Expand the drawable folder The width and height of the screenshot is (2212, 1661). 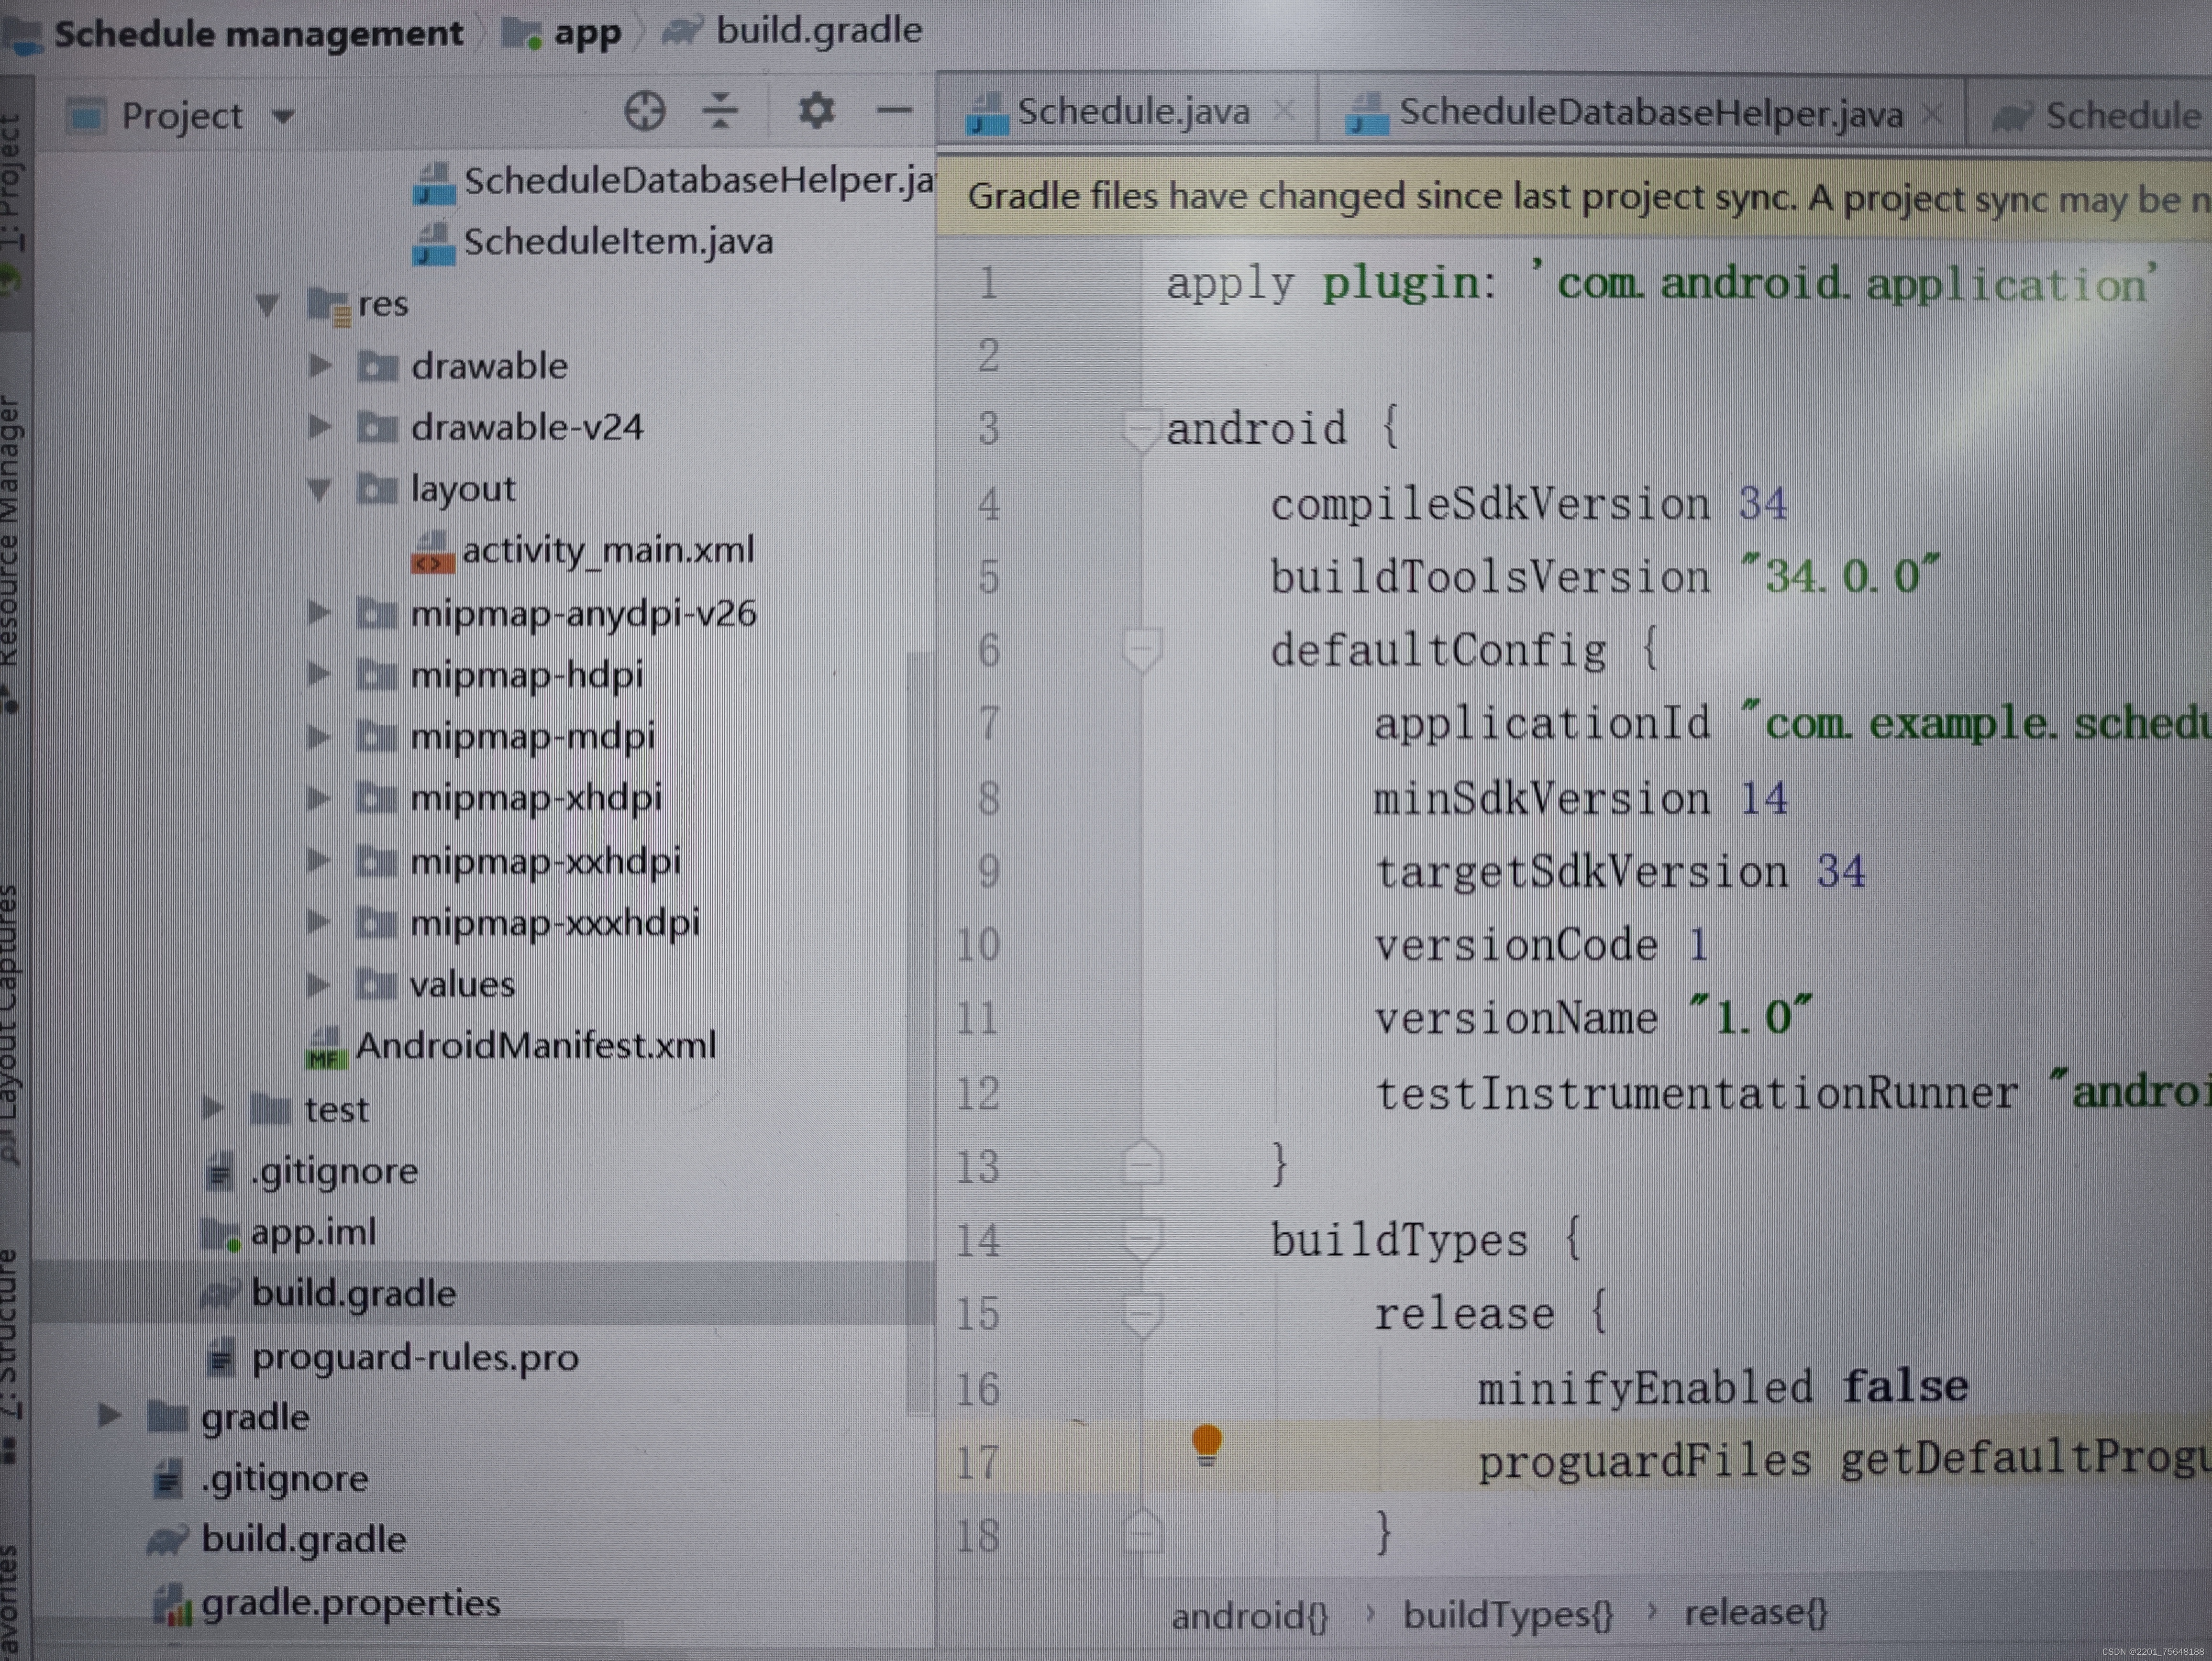[x=320, y=366]
